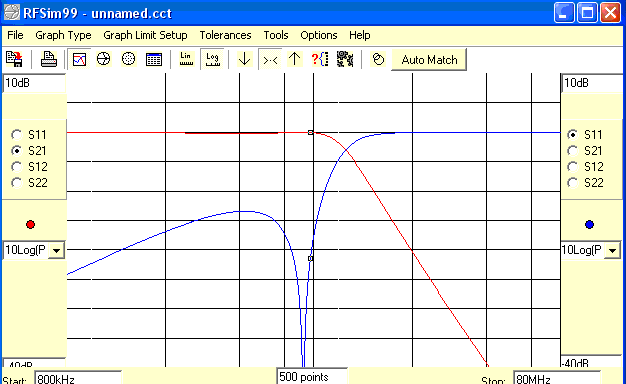Screen dimensions: 626x384
Task: Set linear frequency scale with Lin icon
Action: (x=186, y=59)
